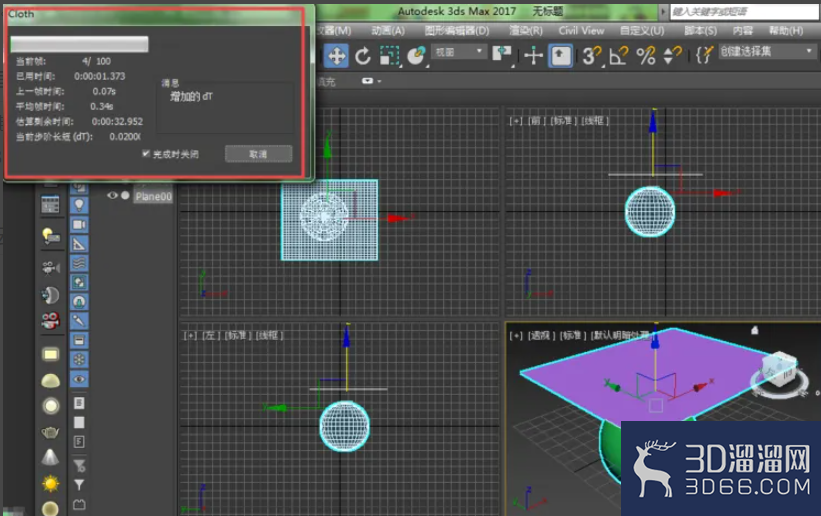Open the 帮助(H) menu
Image resolution: width=821 pixels, height=516 pixels.
[786, 31]
